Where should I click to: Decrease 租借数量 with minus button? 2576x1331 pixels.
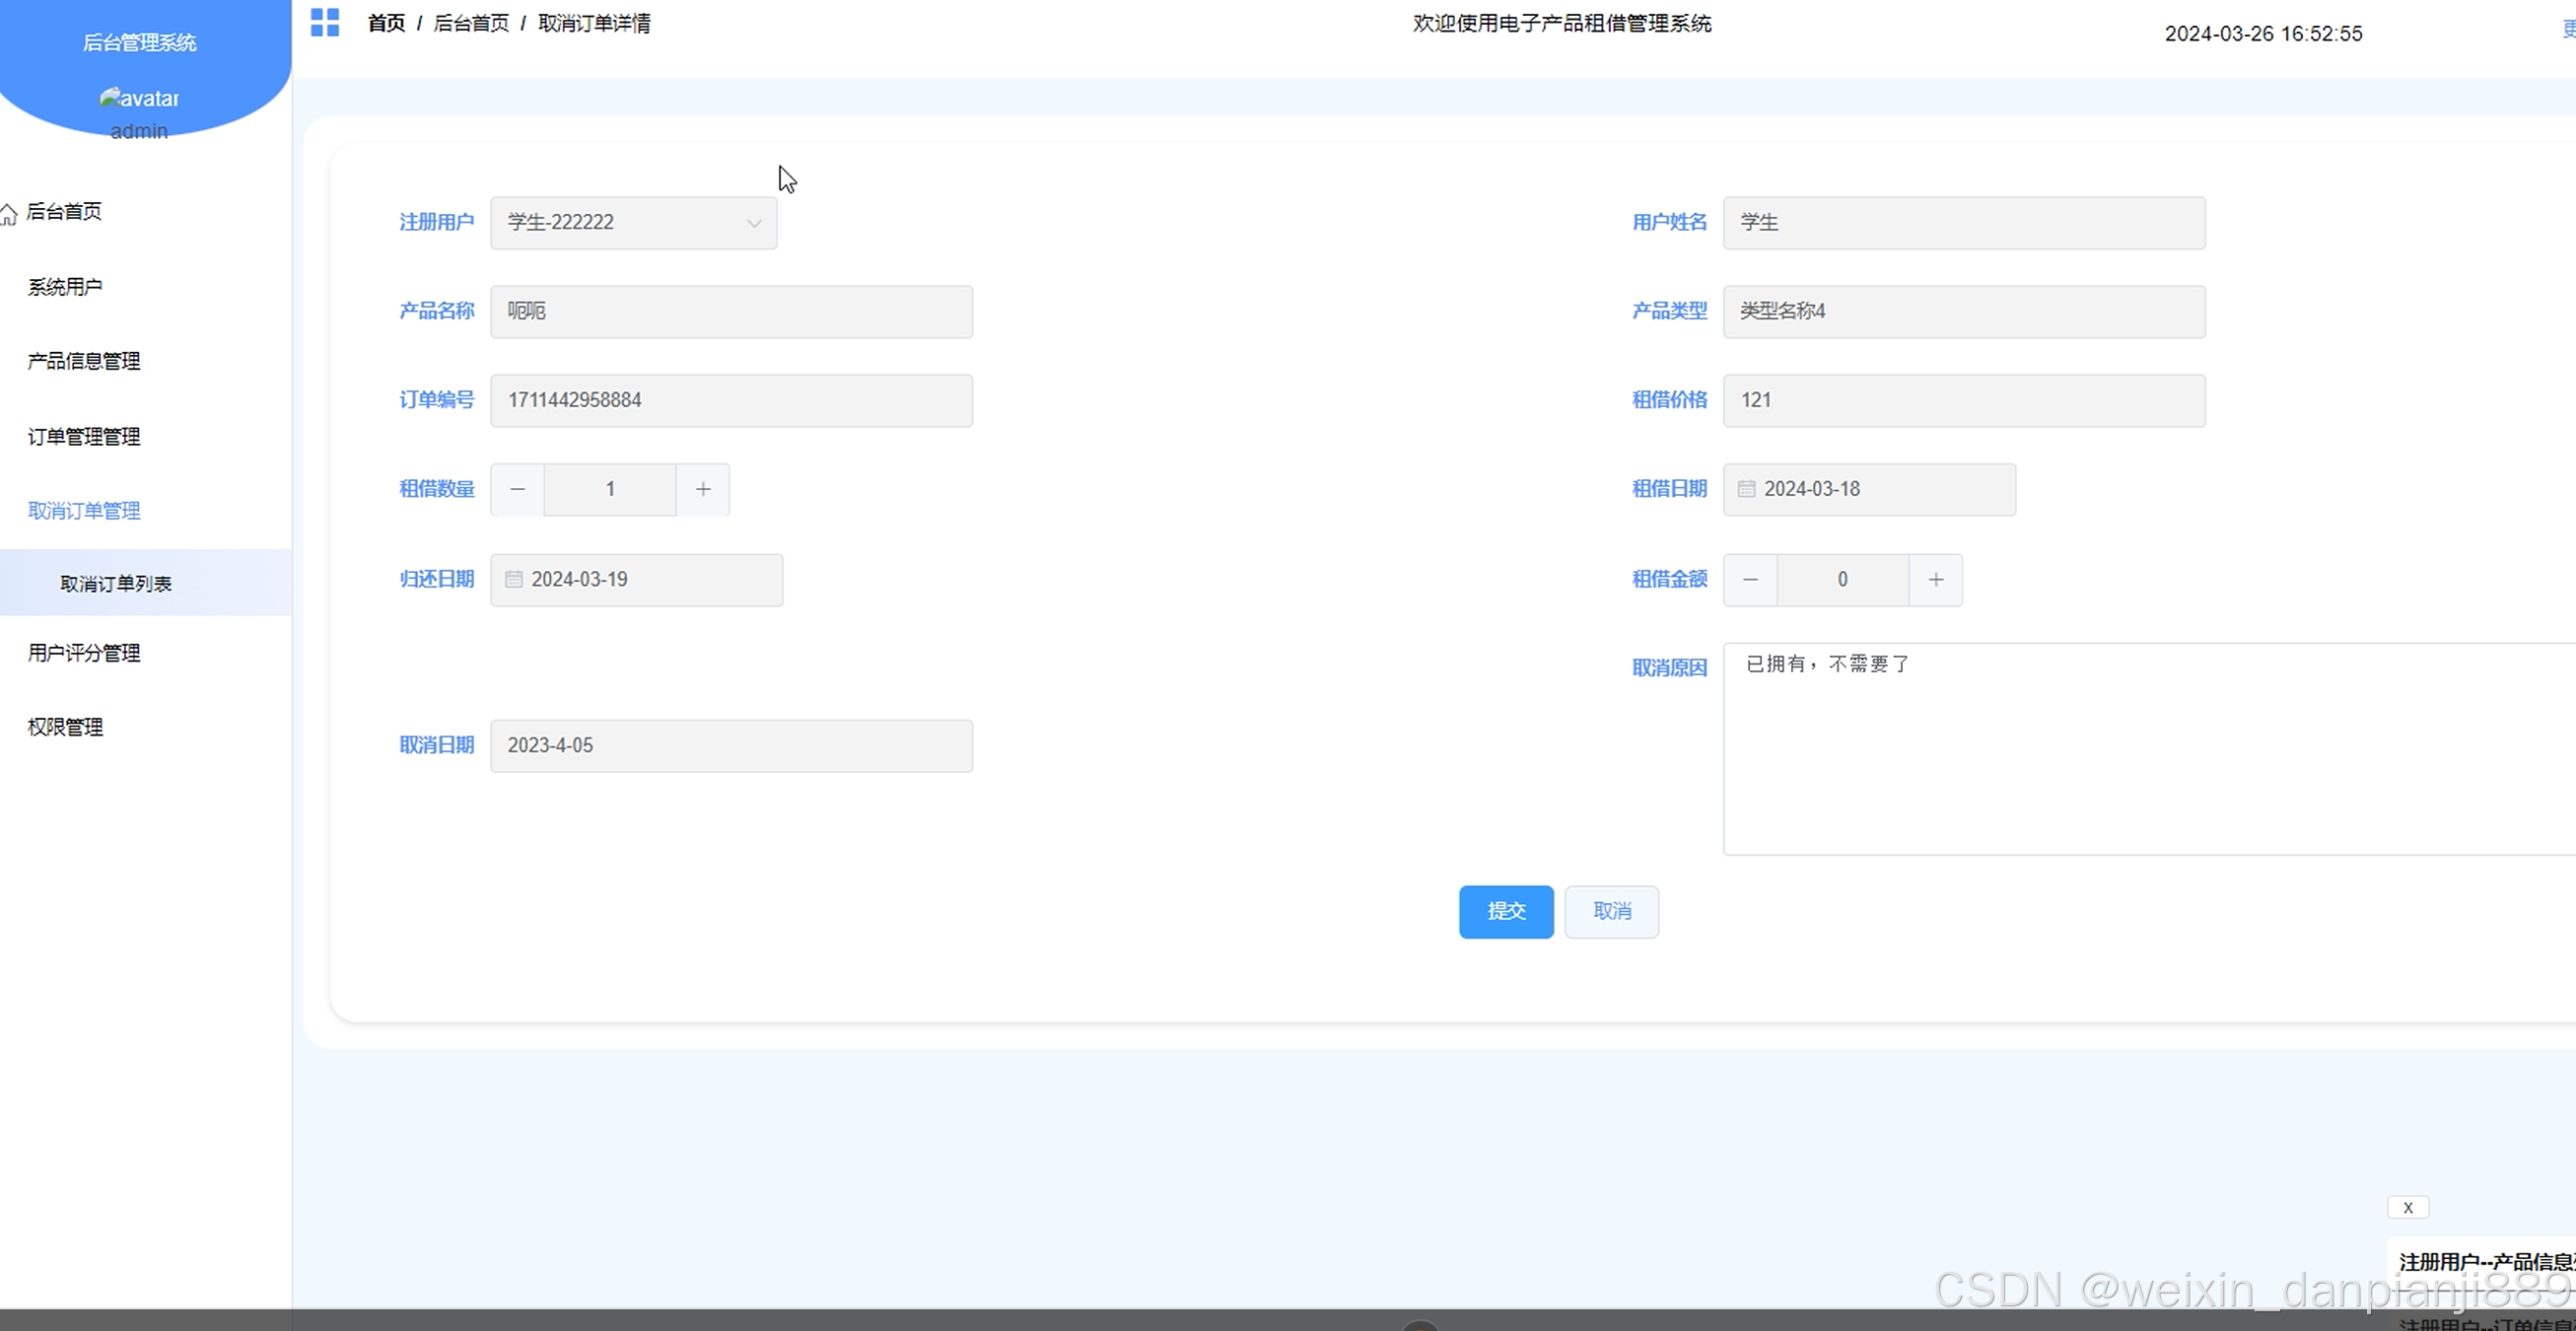pos(517,489)
